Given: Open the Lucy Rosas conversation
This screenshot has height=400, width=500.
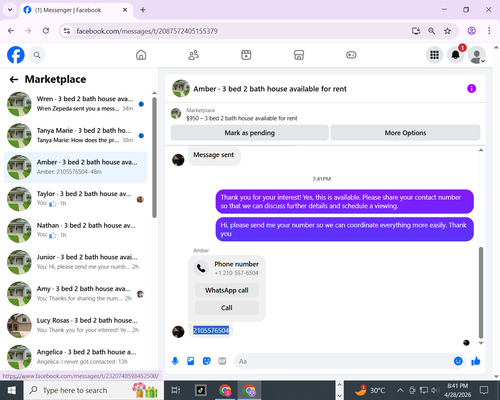Looking at the screenshot, I should 75,325.
